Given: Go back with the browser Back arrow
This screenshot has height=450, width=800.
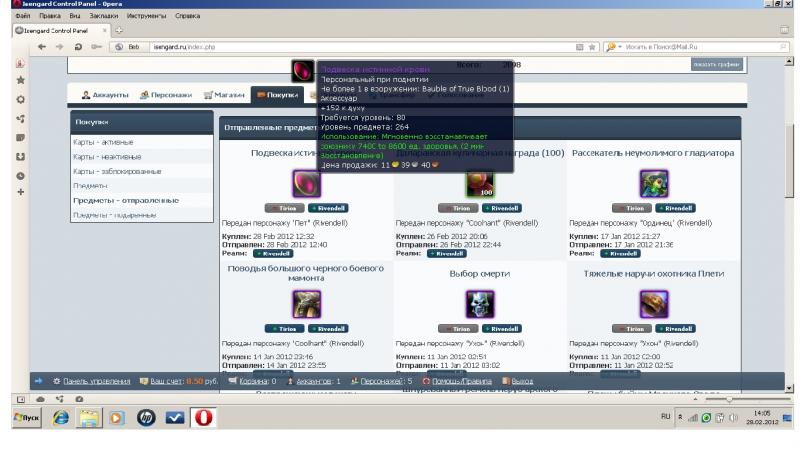Looking at the screenshot, I should [42, 46].
